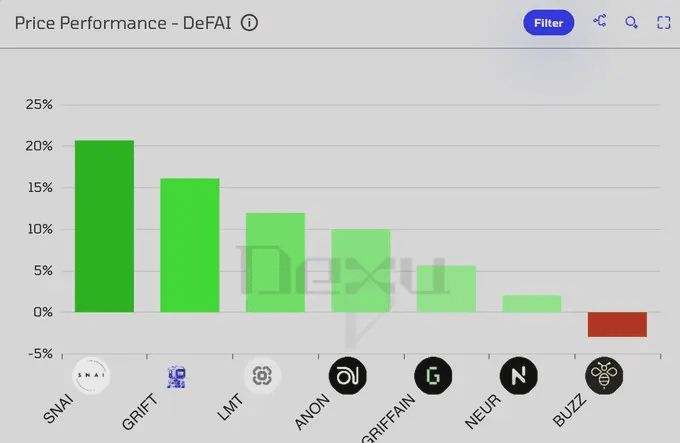The width and height of the screenshot is (680, 443).
Task: Expand the chart to fullscreen
Action: pos(664,23)
